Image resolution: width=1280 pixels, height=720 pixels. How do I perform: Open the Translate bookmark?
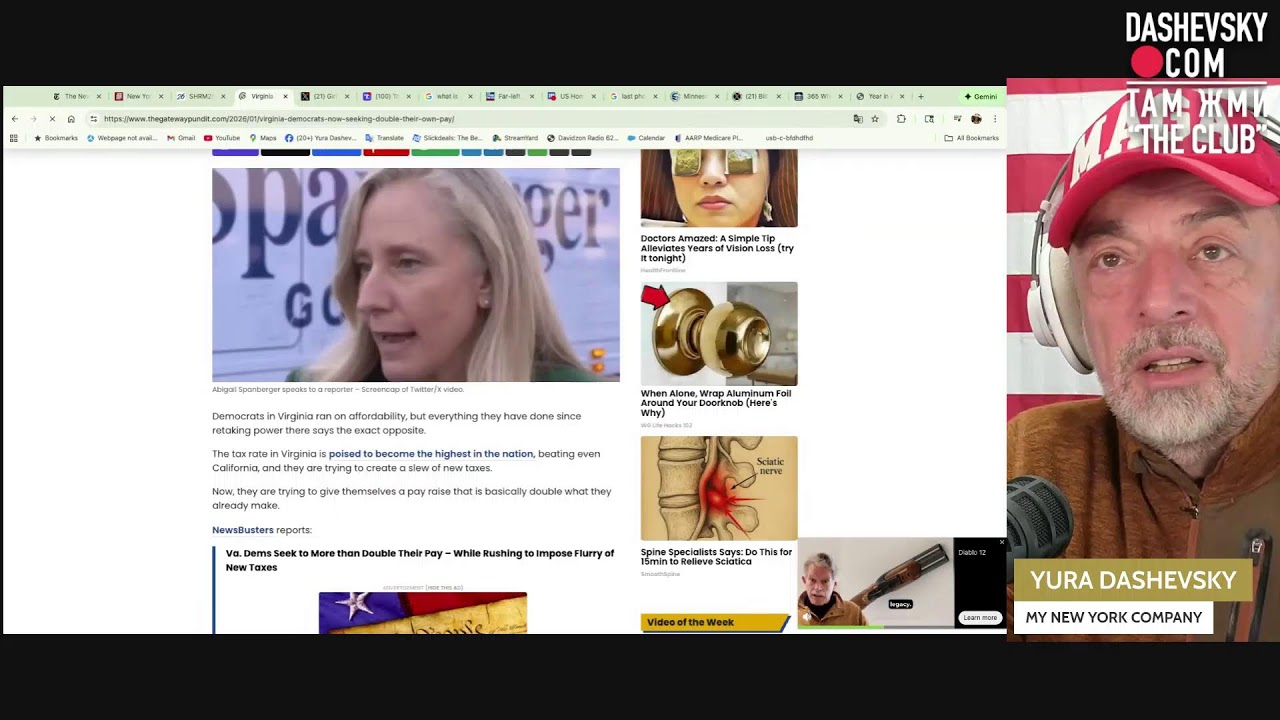(x=385, y=138)
